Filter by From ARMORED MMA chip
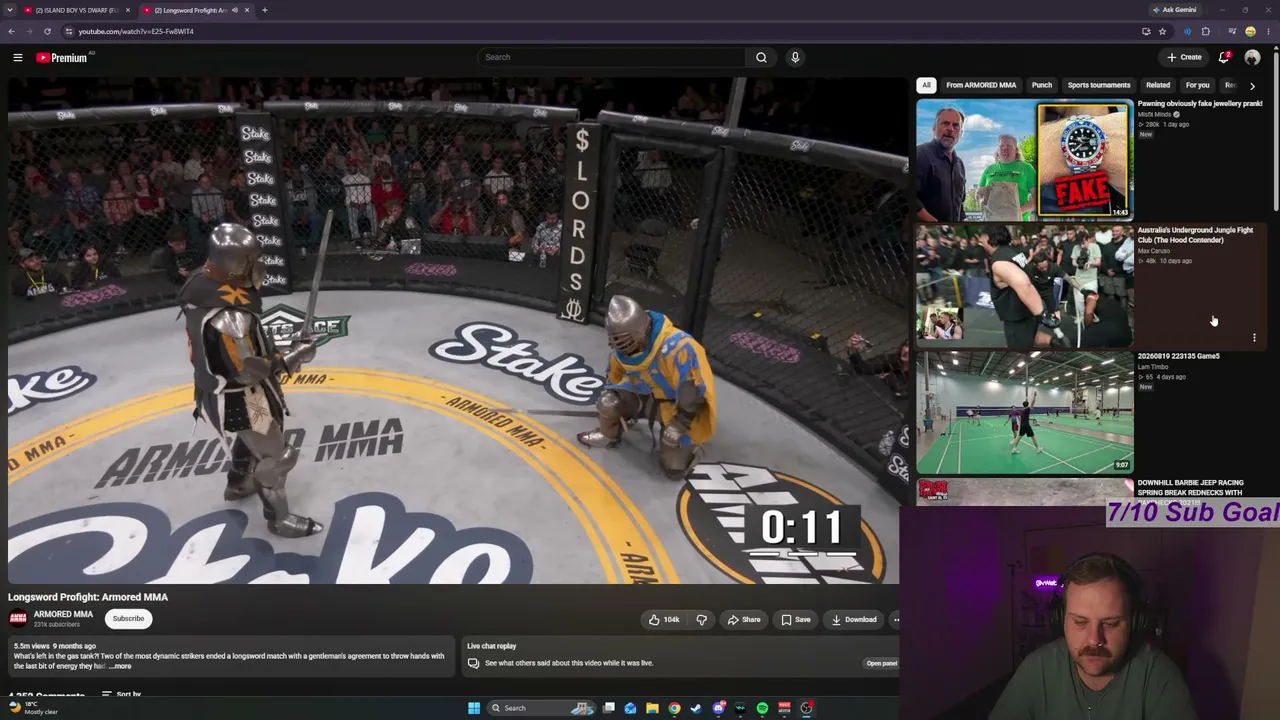 click(981, 85)
